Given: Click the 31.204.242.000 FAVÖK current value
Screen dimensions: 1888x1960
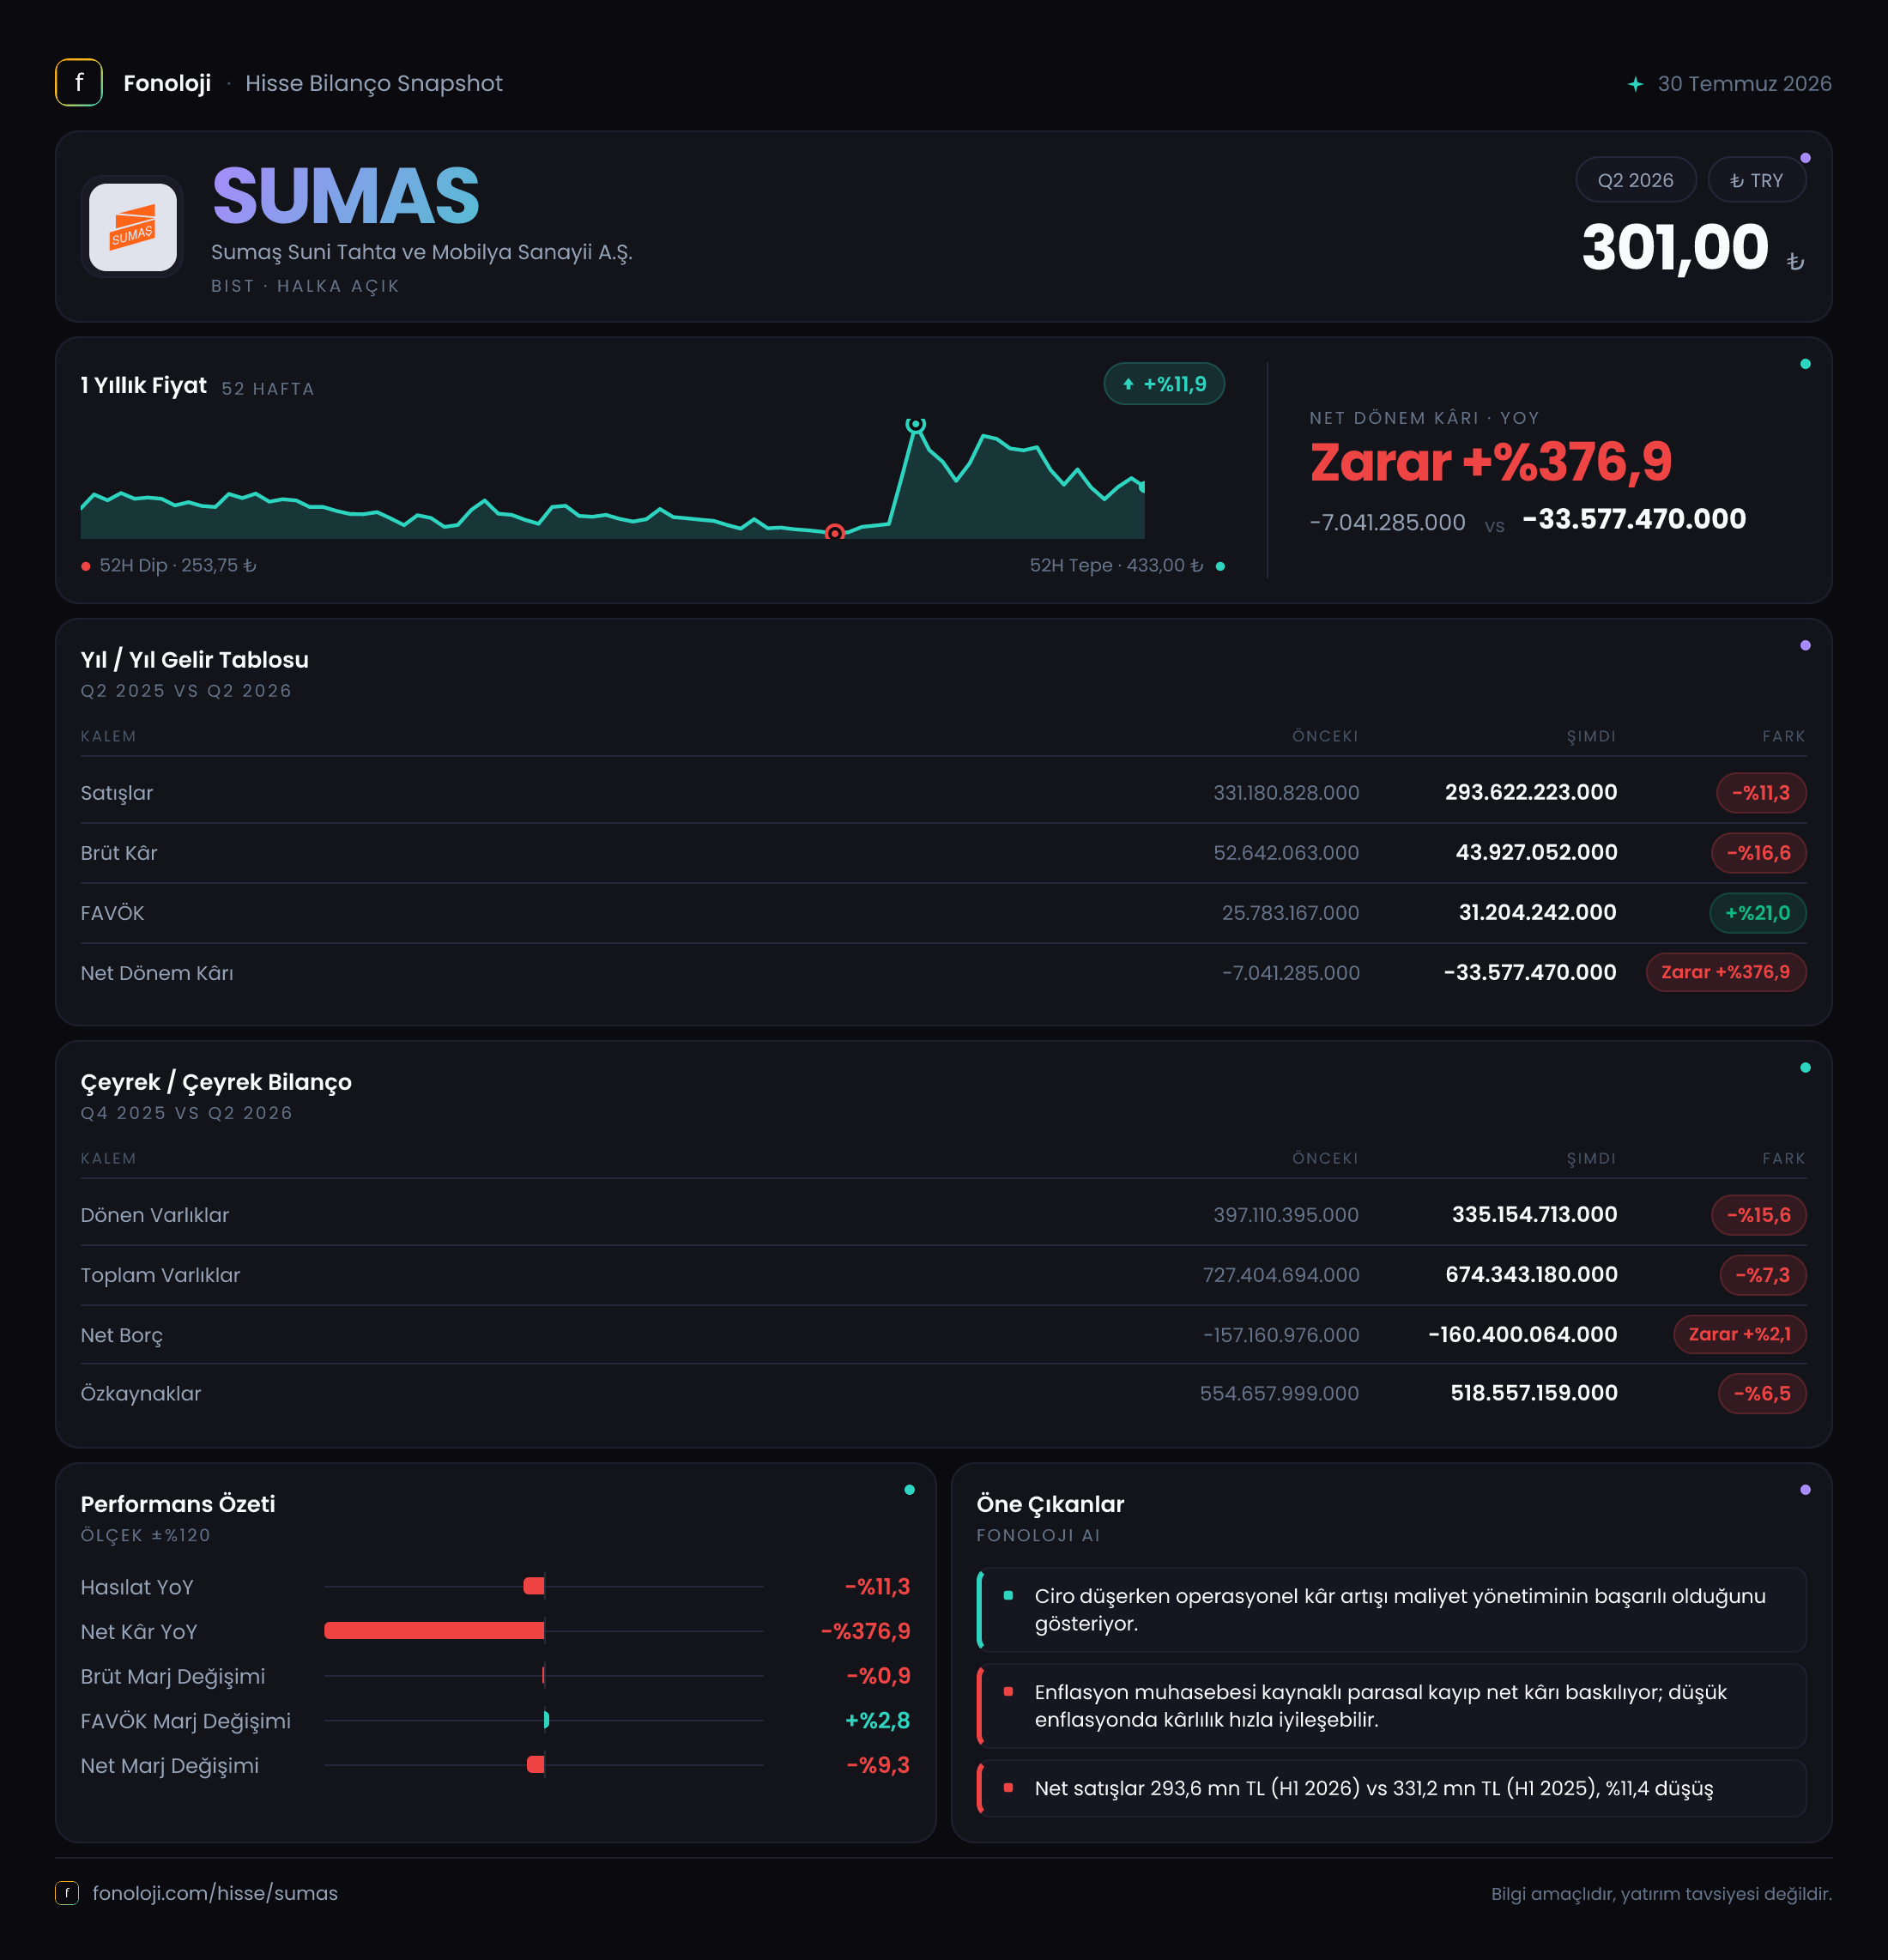Looking at the screenshot, I should [1537, 912].
